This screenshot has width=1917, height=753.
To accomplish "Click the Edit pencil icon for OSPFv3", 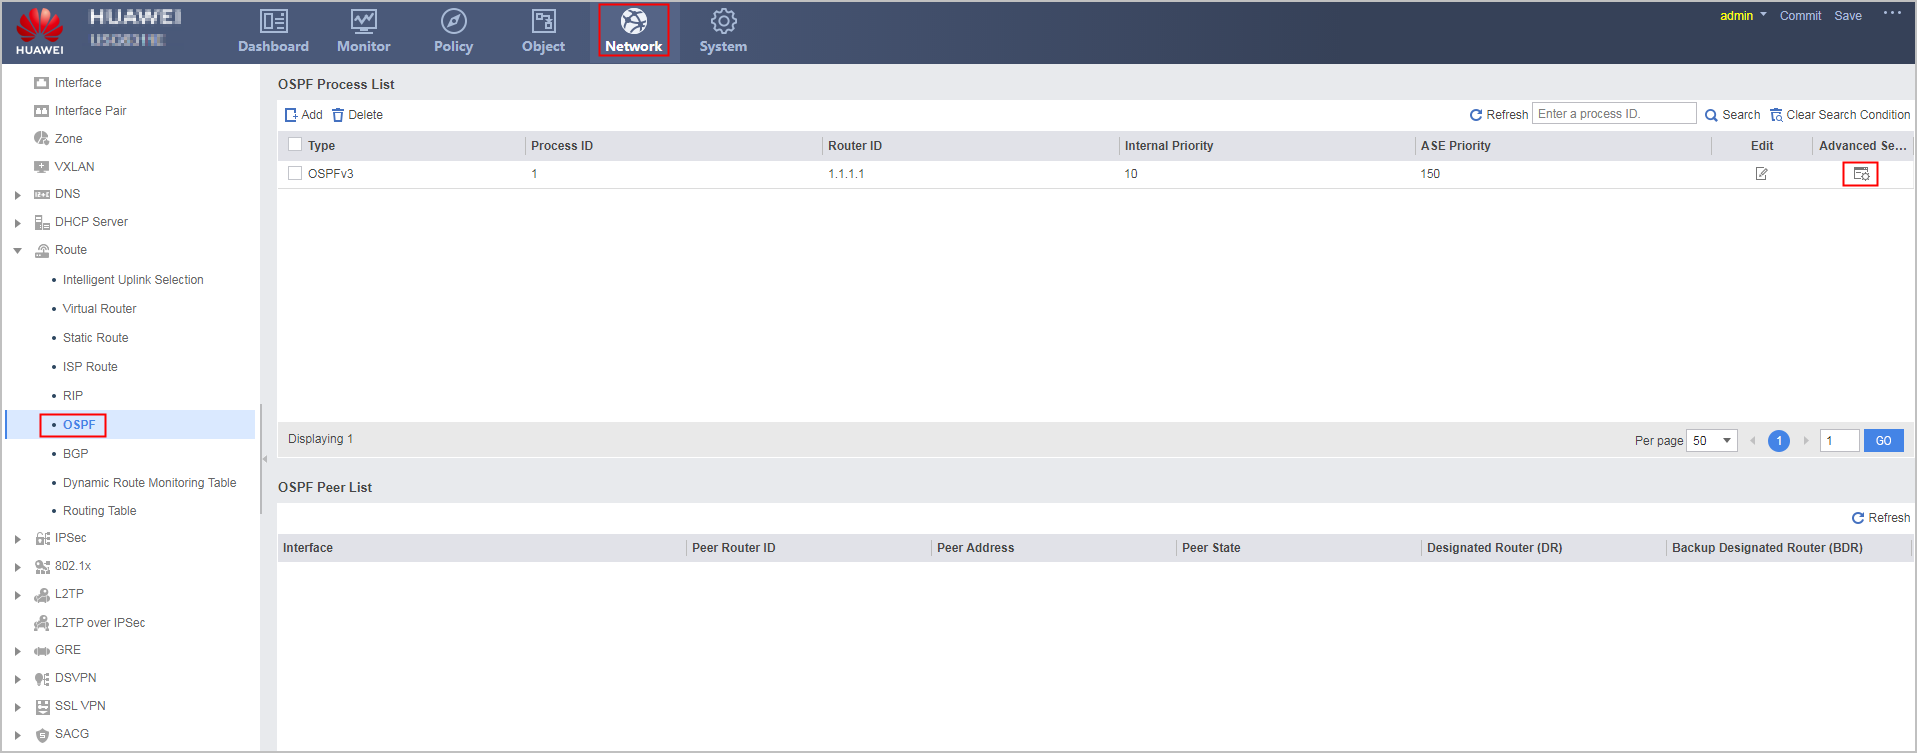I will pyautogui.click(x=1761, y=174).
